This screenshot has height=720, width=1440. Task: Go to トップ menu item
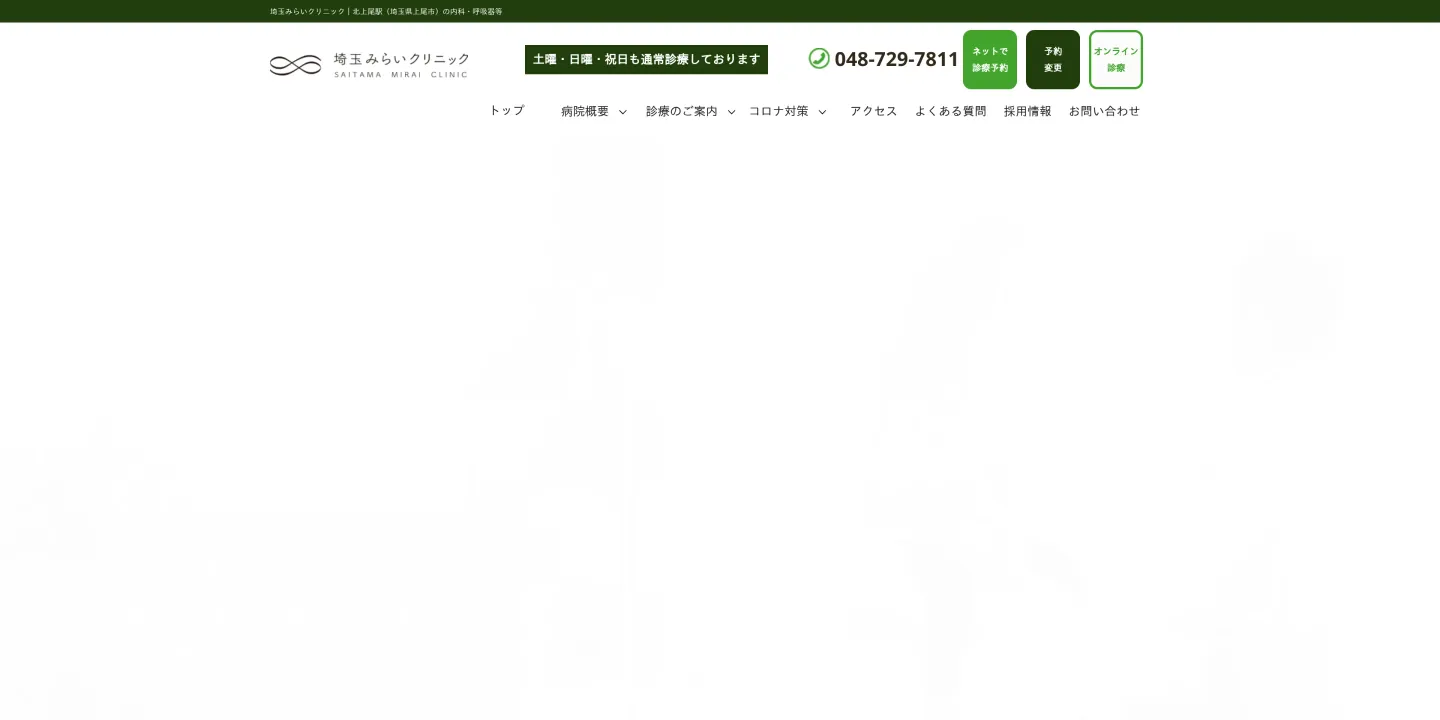[x=507, y=110]
